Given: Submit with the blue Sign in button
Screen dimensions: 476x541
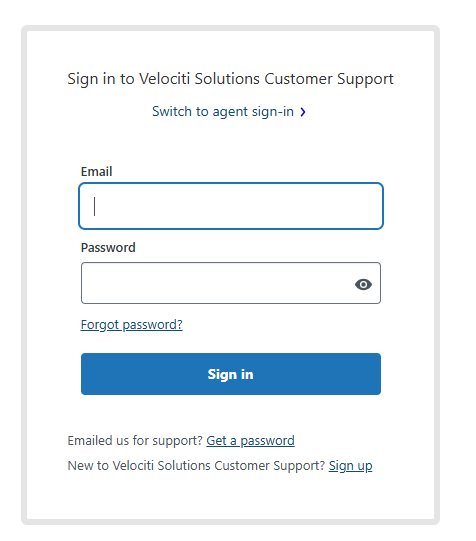Looking at the screenshot, I should pos(231,374).
